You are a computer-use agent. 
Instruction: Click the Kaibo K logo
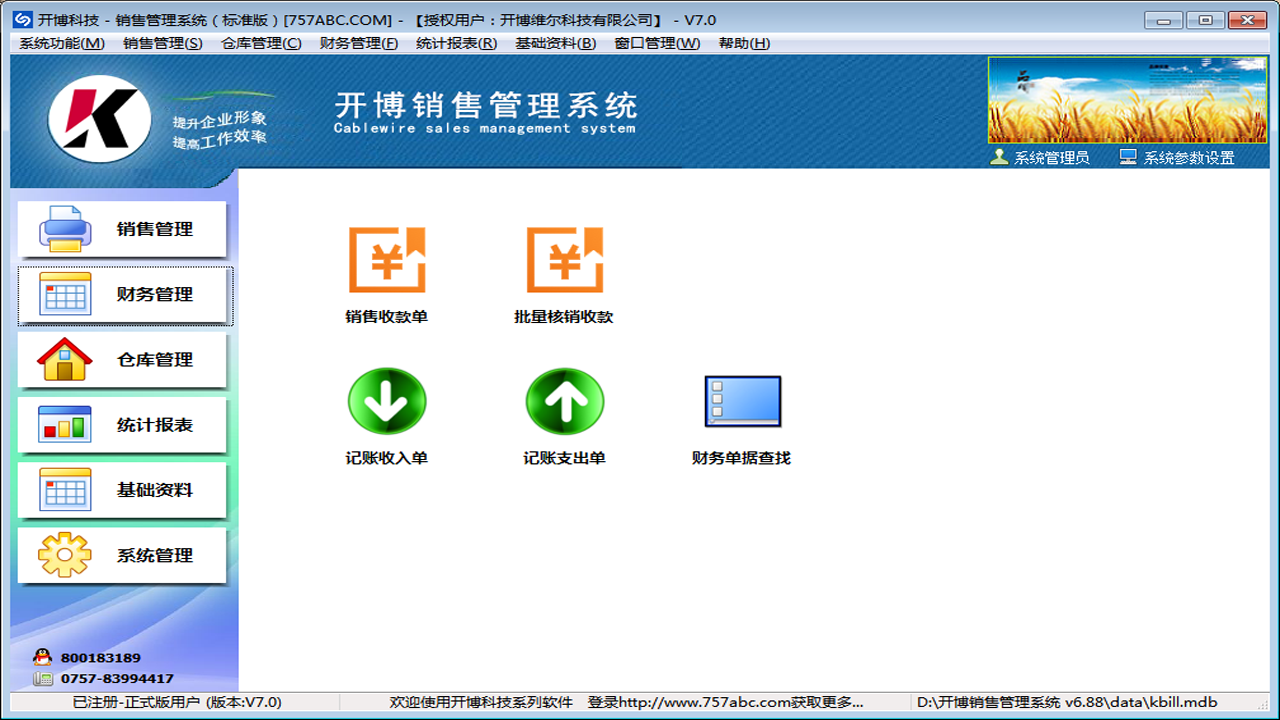click(x=100, y=119)
